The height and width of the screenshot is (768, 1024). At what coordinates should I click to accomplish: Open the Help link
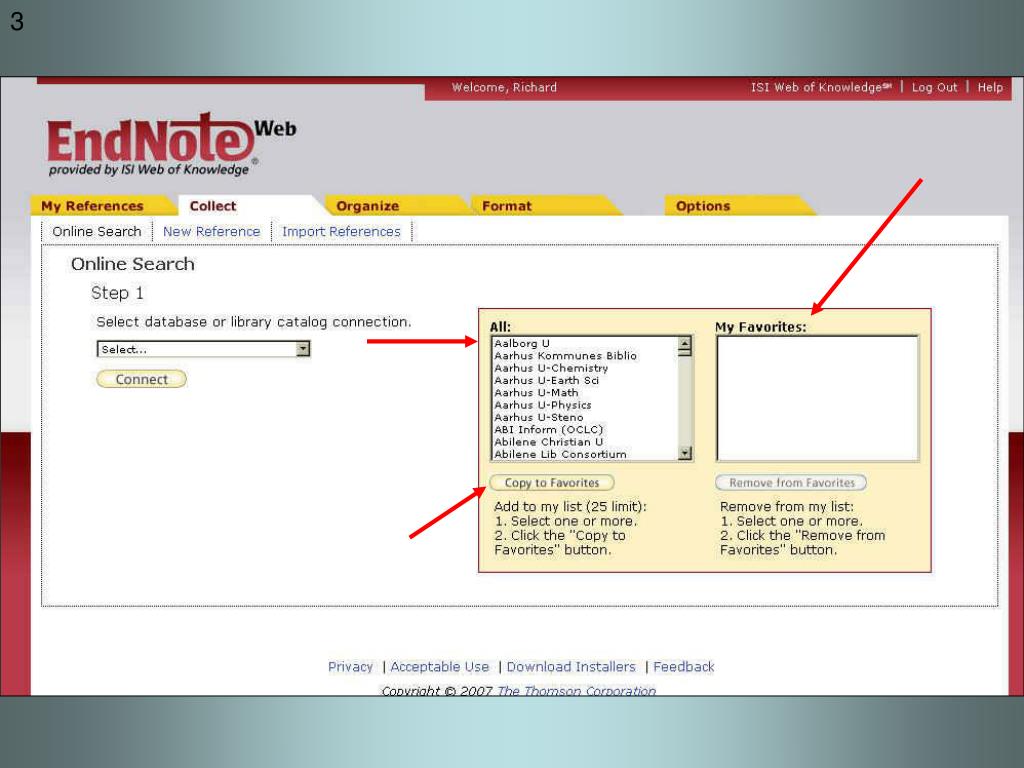990,87
